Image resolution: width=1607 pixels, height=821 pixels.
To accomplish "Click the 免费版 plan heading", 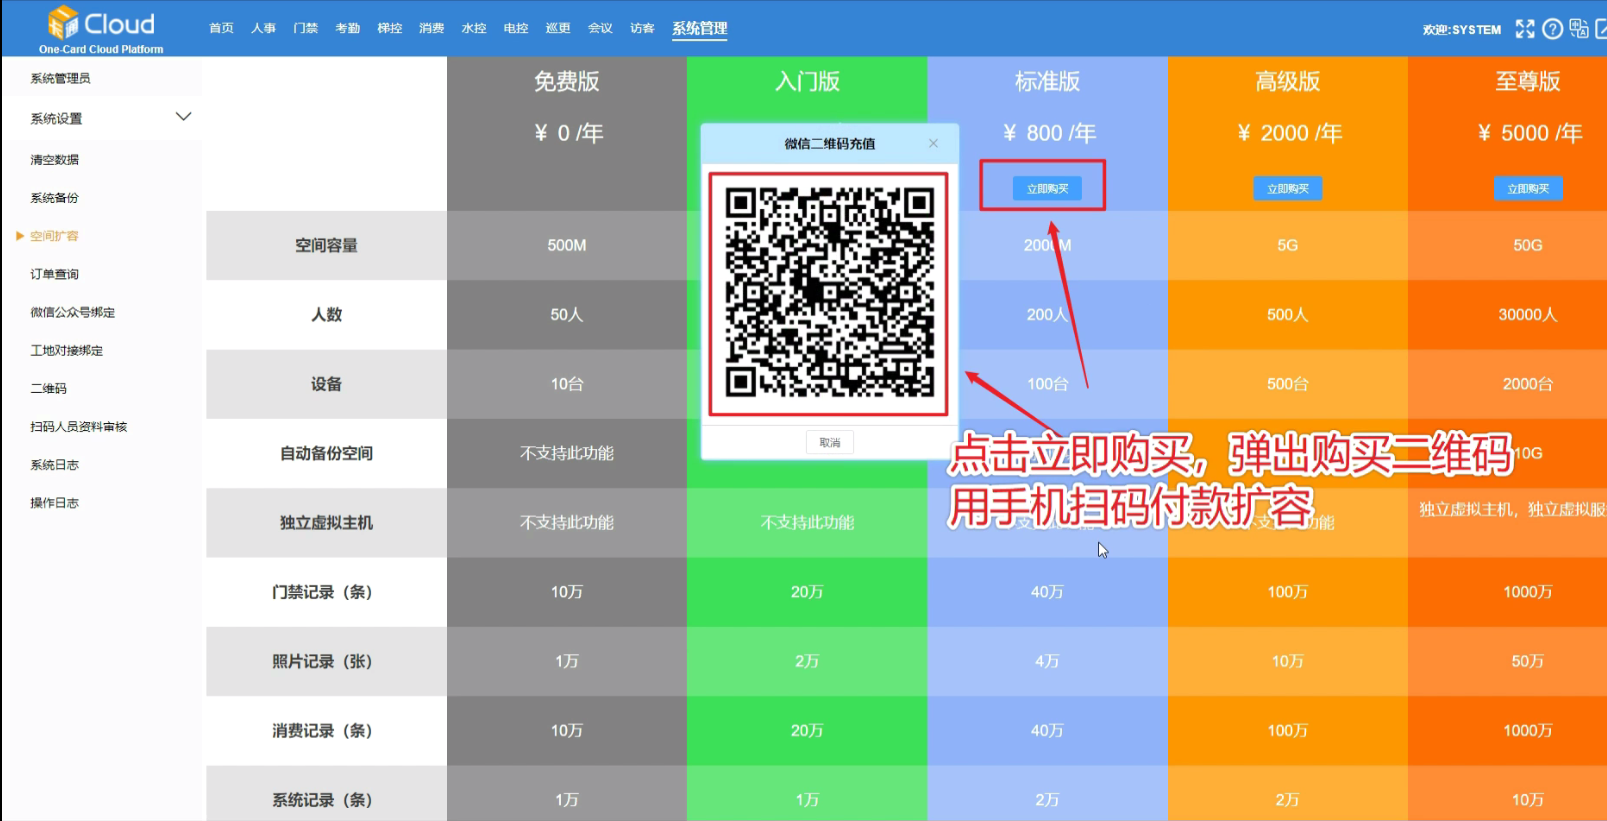I will pos(566,81).
